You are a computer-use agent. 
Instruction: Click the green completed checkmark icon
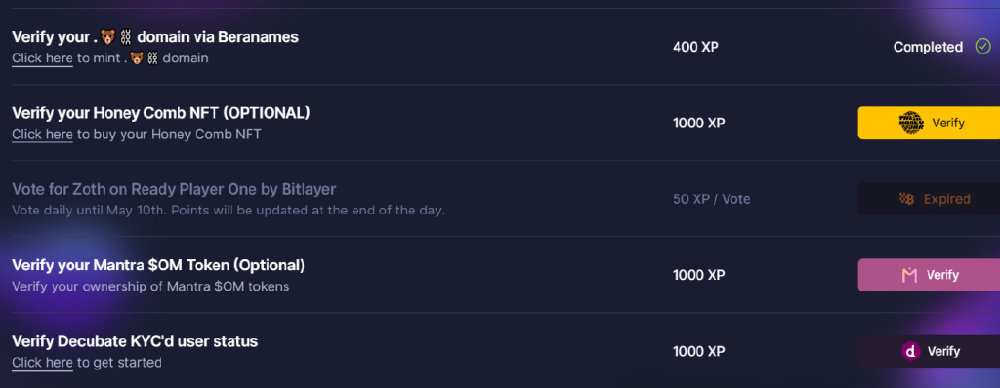(983, 47)
